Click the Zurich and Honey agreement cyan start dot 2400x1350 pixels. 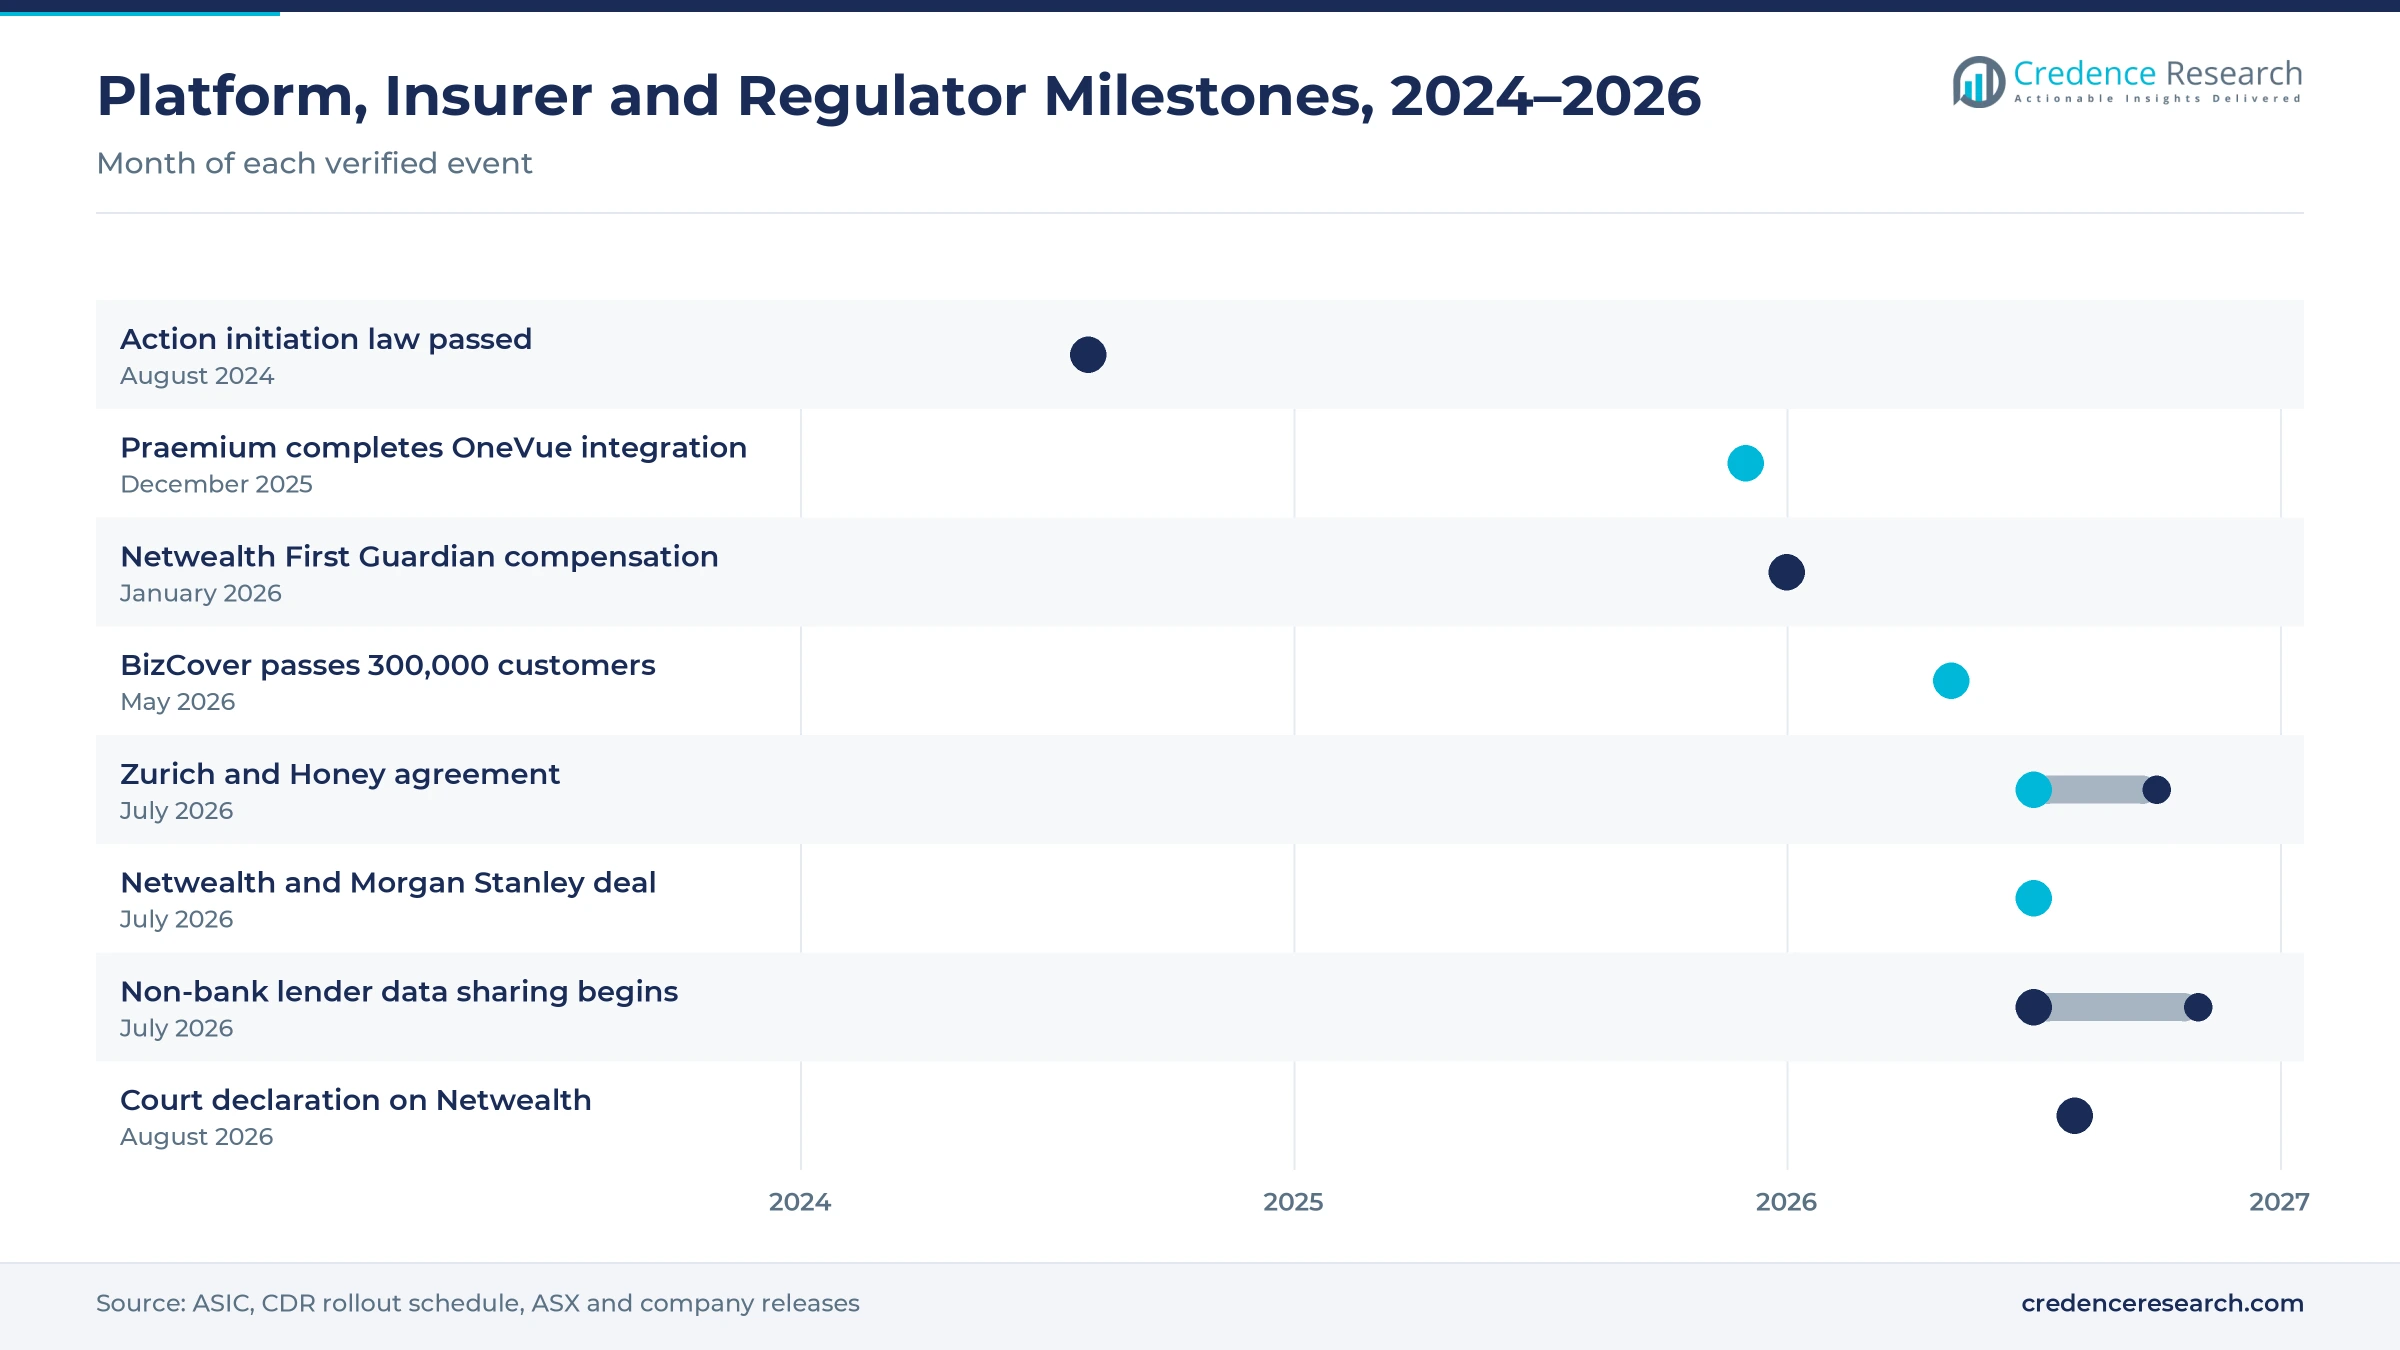coord(2033,790)
